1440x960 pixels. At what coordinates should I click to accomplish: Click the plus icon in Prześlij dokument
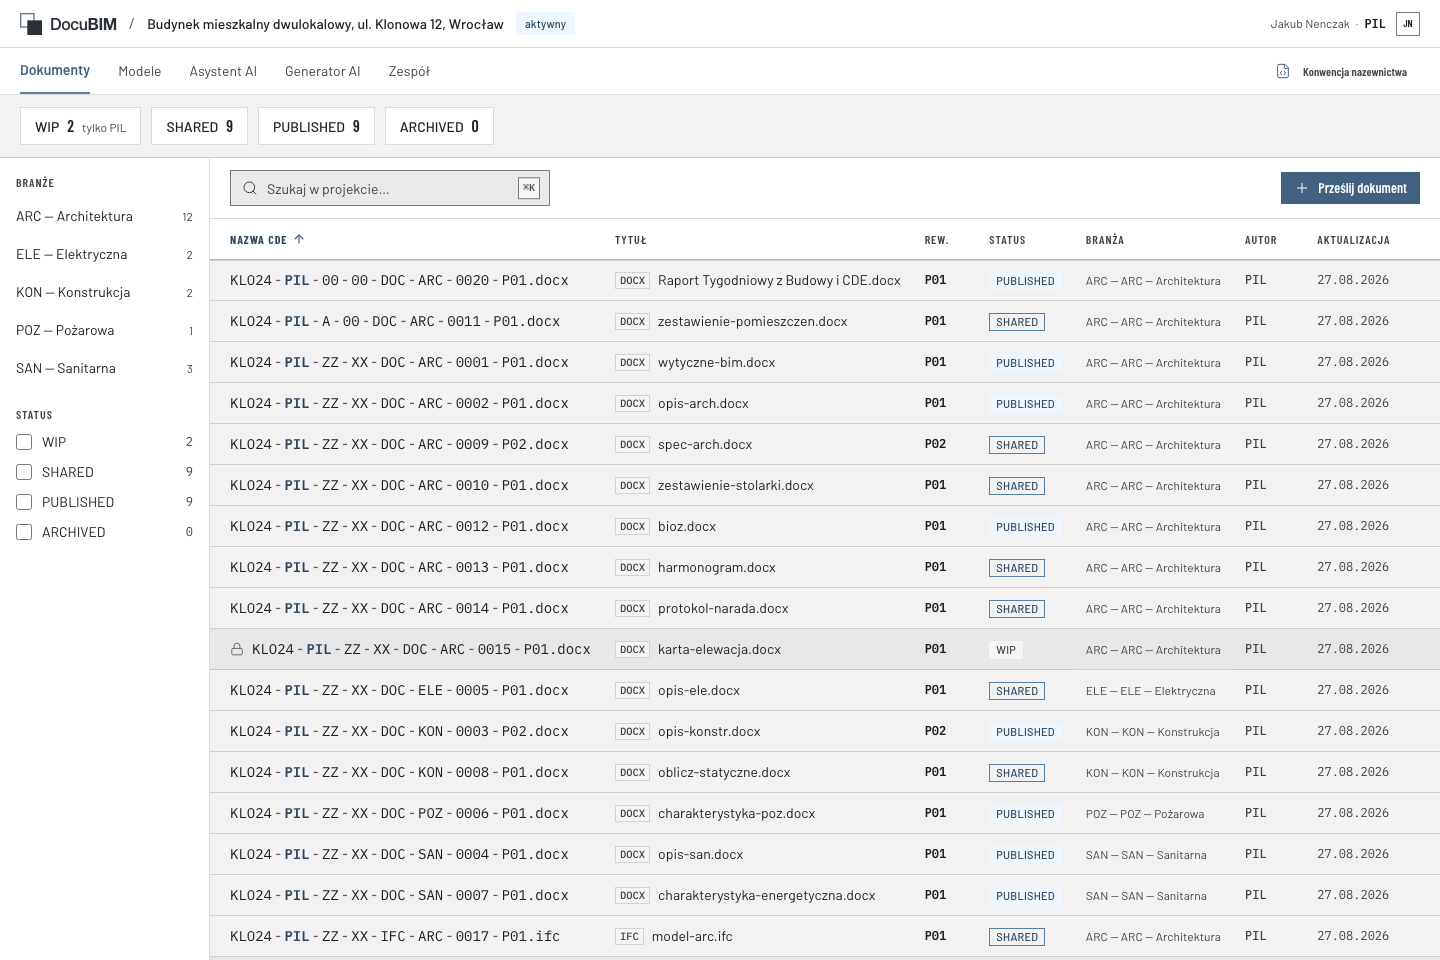pos(1302,188)
